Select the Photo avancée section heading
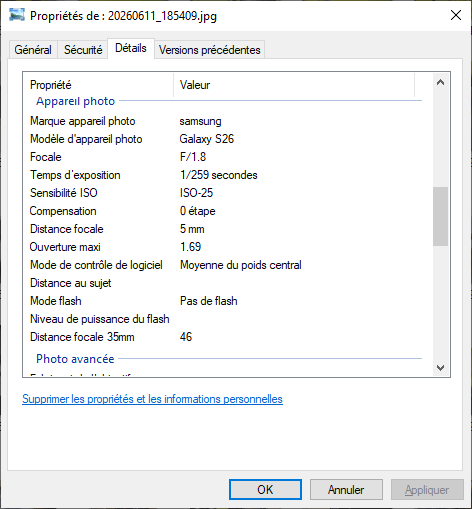This screenshot has height=509, width=472. click(x=75, y=359)
